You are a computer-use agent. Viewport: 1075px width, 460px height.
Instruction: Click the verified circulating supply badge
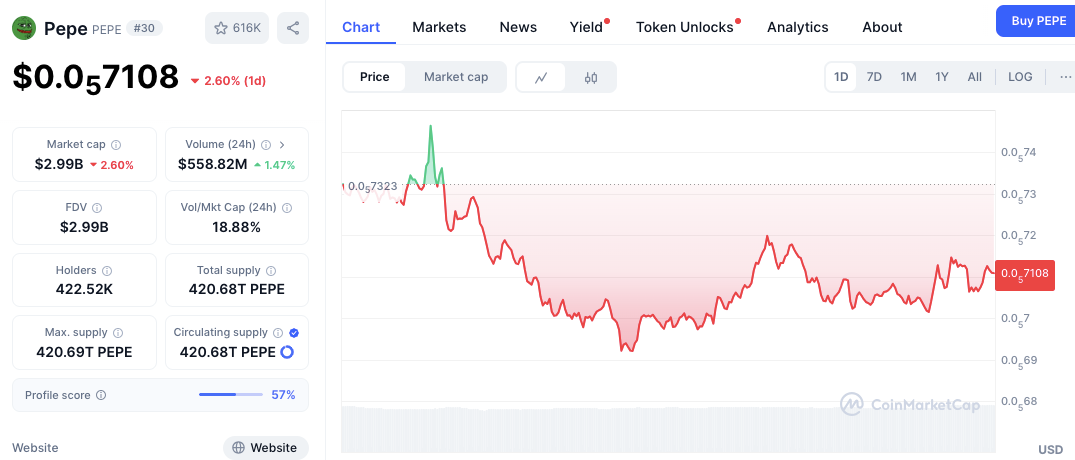(294, 333)
